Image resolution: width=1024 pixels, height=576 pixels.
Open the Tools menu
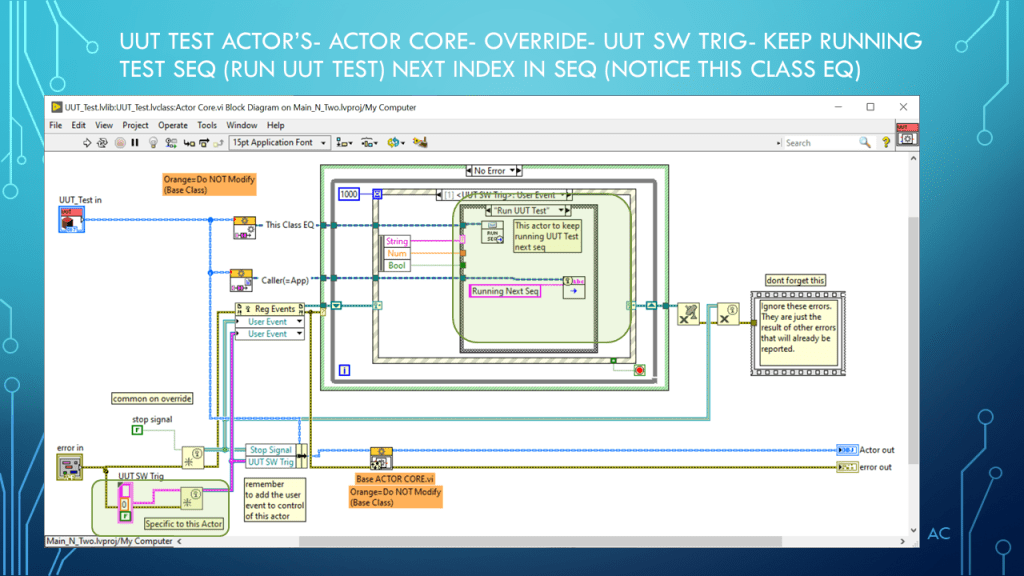207,125
